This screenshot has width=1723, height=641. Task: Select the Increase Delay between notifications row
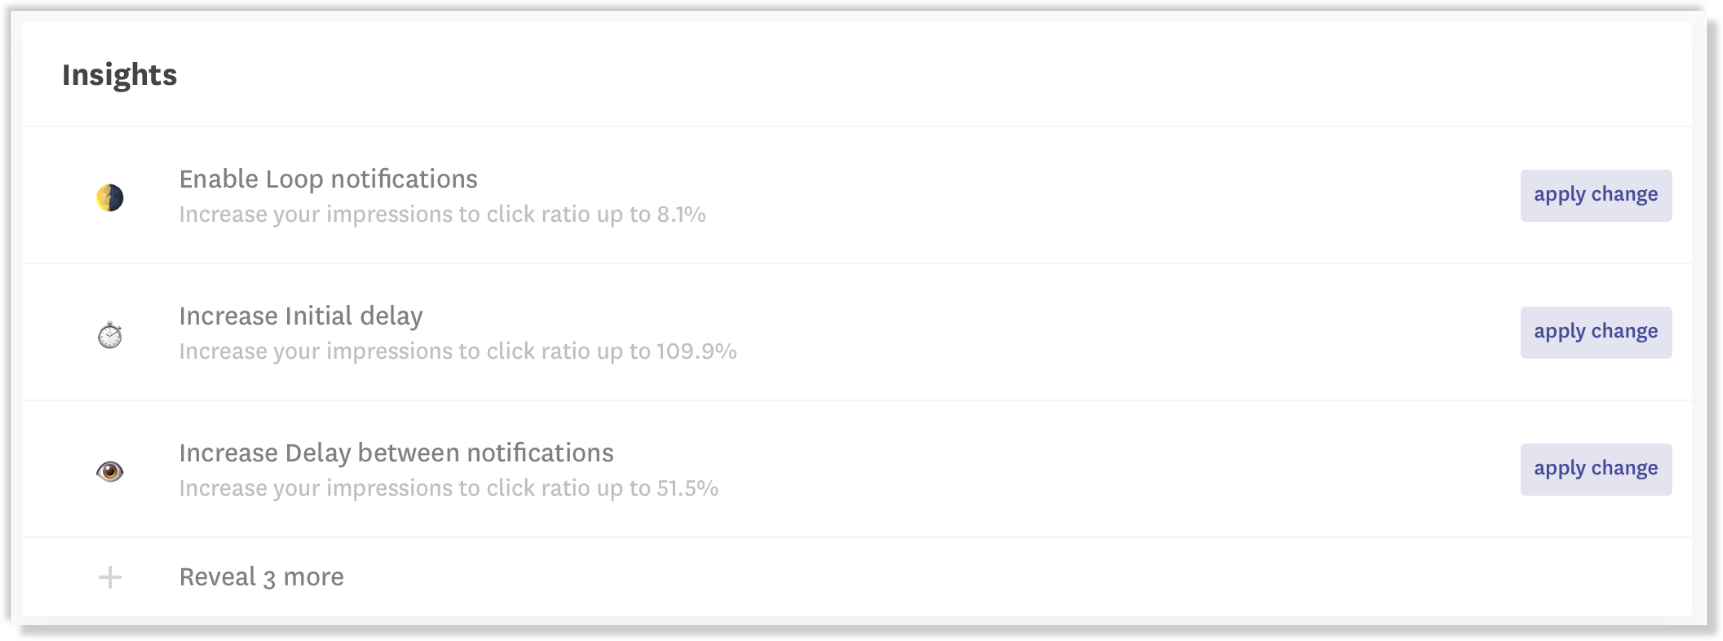pyautogui.click(x=396, y=453)
